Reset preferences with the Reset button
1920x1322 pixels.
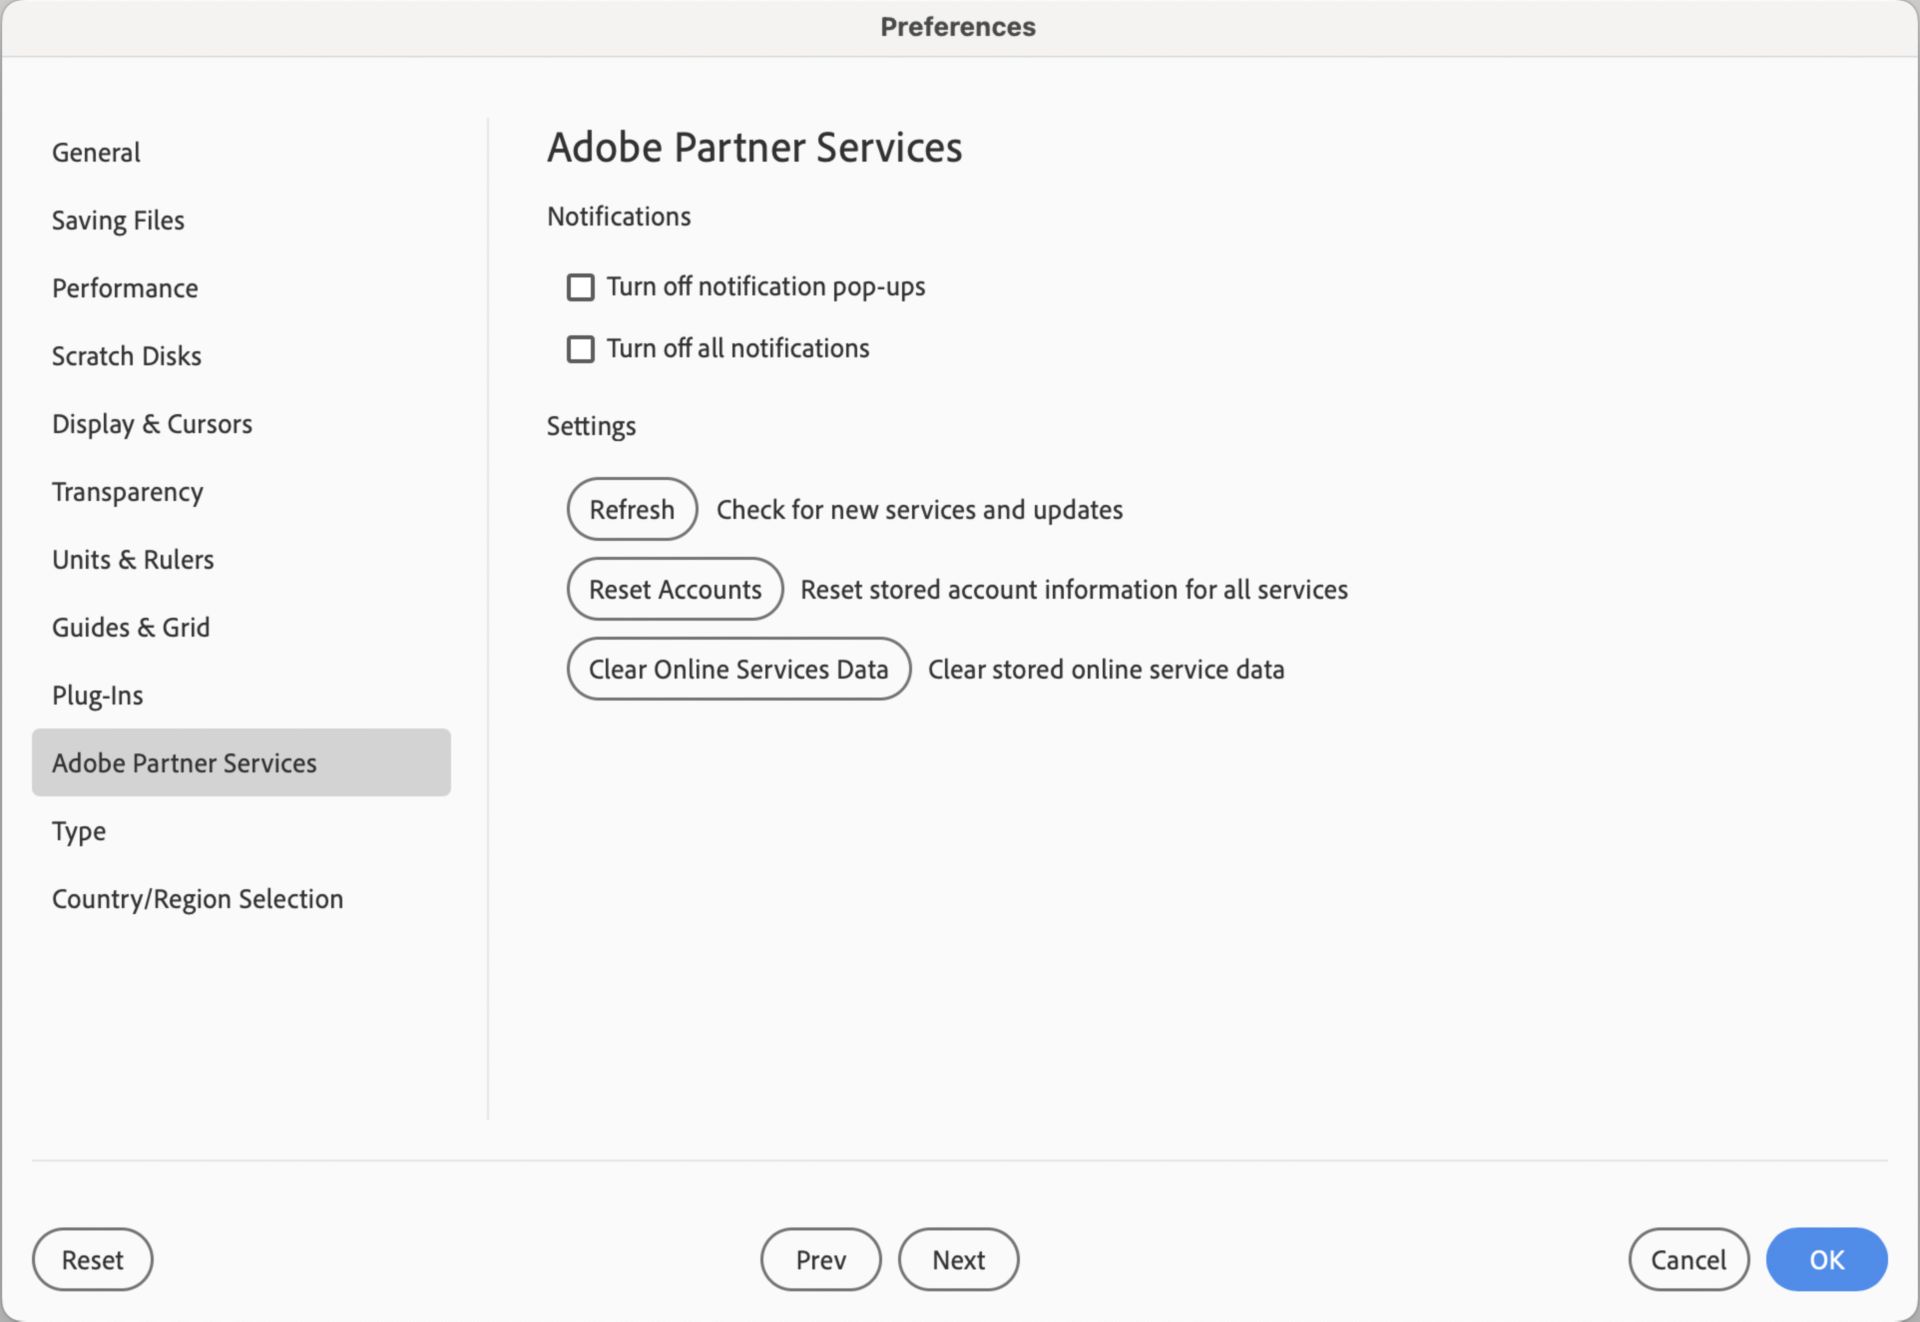(93, 1260)
